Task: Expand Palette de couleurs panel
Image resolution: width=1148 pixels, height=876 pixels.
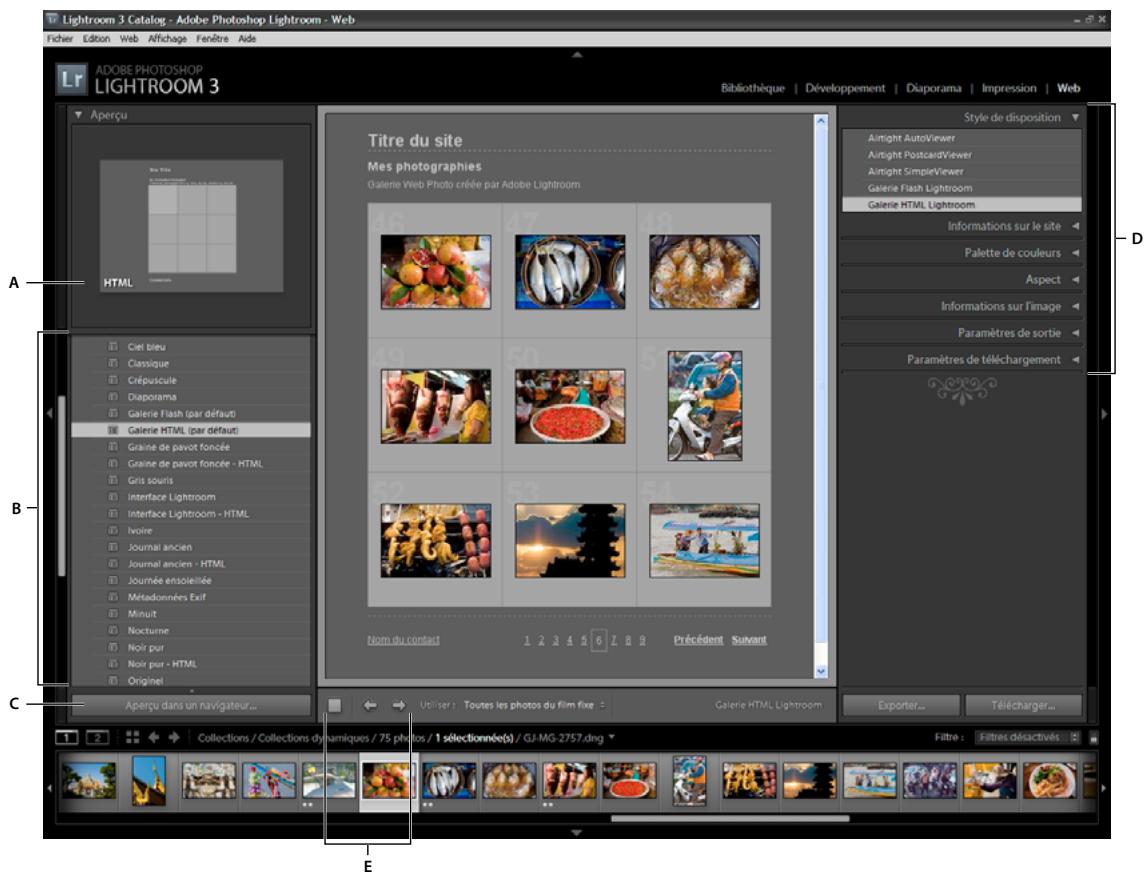Action: tap(1076, 253)
